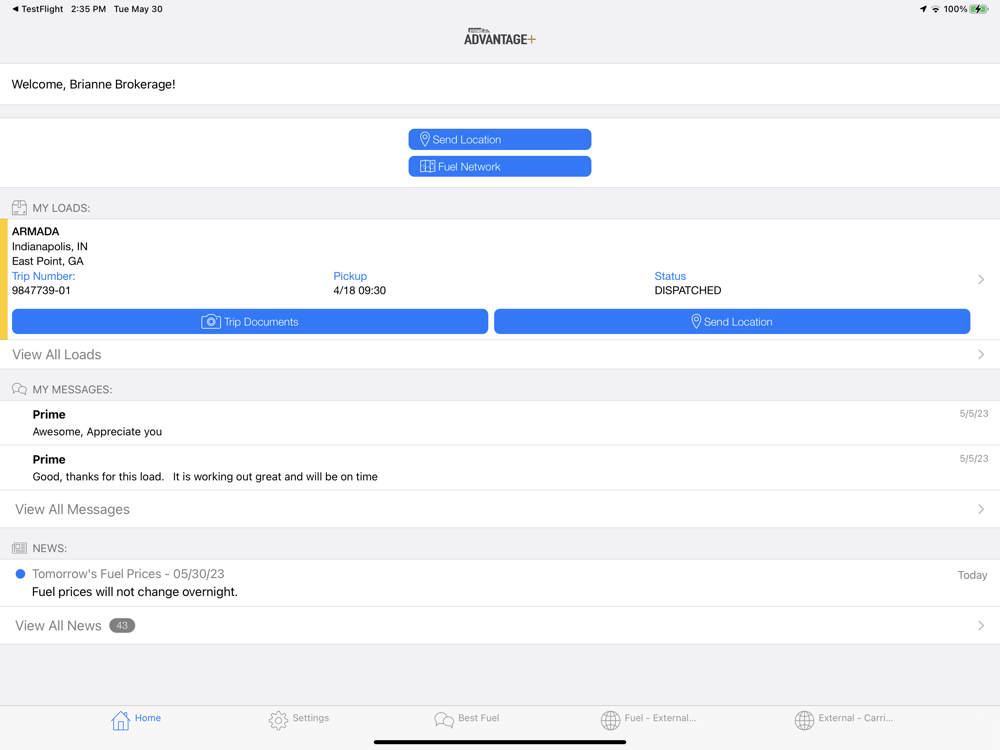Switch to the Settings tab label

click(x=311, y=717)
